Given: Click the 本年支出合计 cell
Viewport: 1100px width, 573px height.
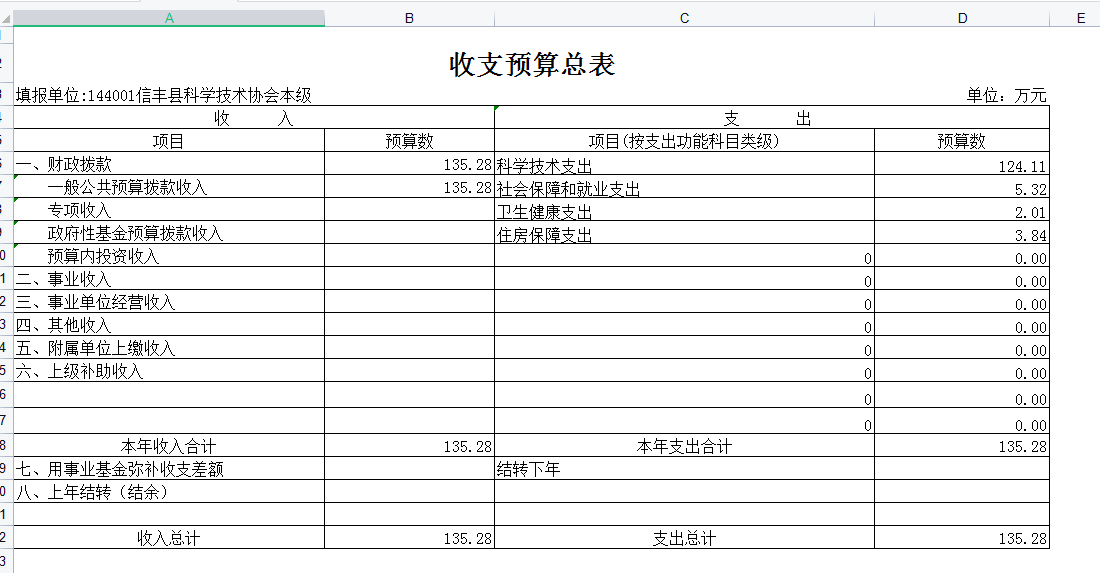Looking at the screenshot, I should (684, 446).
